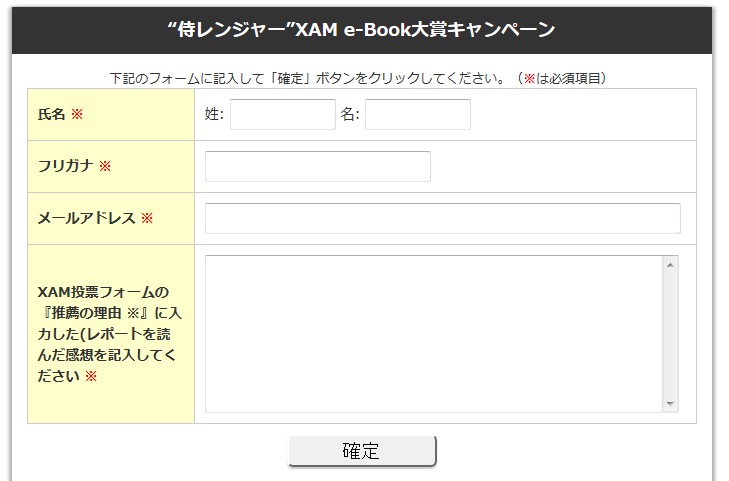The image size is (729, 481).
Task: Click the instruction text 下記のフォームに記入して
Action: coord(187,78)
